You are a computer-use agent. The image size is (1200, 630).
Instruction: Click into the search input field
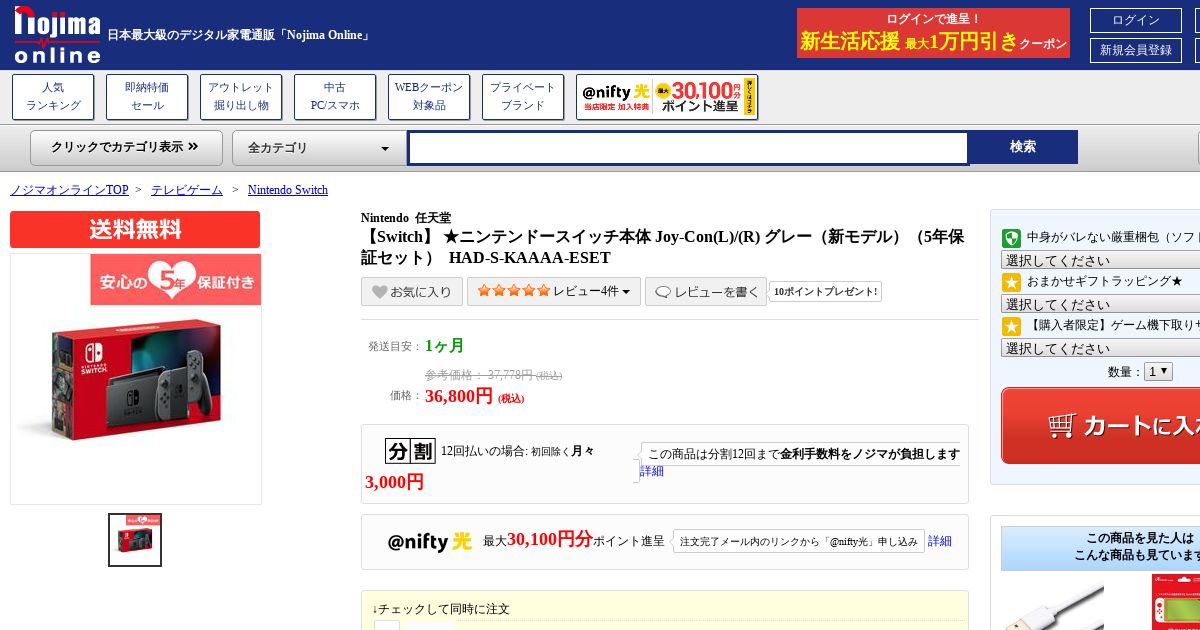coord(688,148)
